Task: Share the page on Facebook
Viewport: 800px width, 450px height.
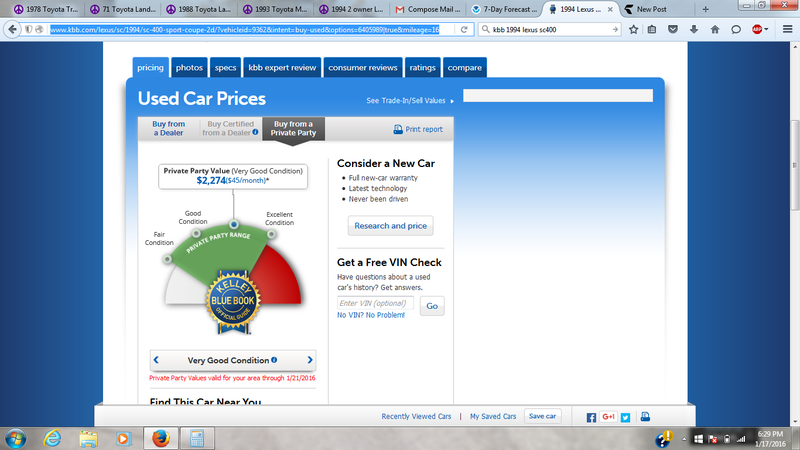Action: (591, 417)
